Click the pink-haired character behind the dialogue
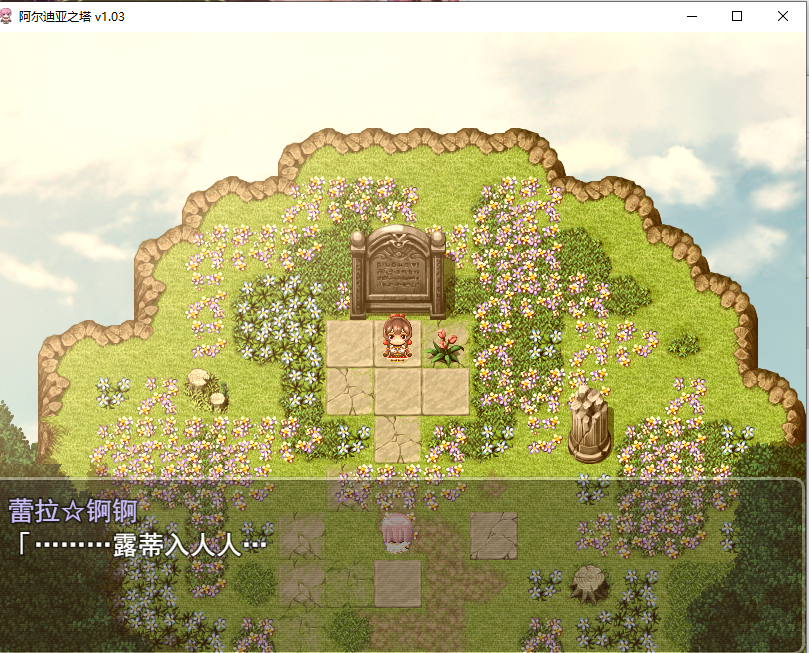Image resolution: width=809 pixels, height=653 pixels. coord(397,534)
